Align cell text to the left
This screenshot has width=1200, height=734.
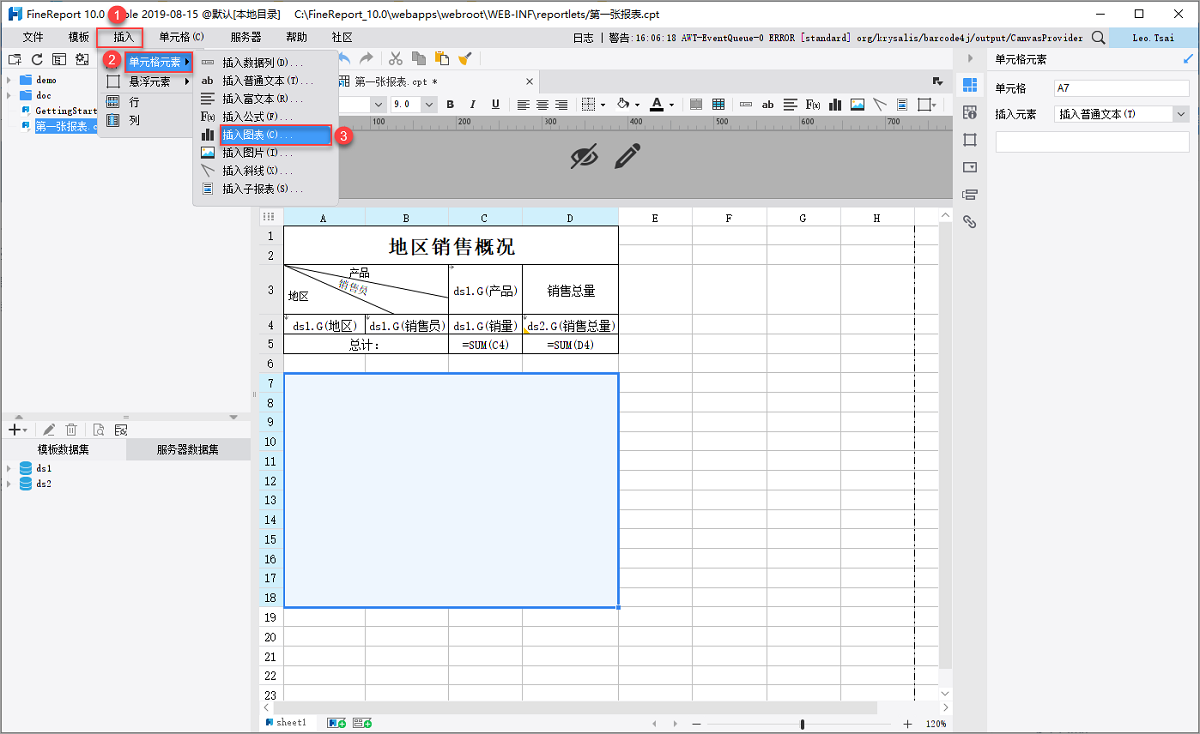click(523, 104)
